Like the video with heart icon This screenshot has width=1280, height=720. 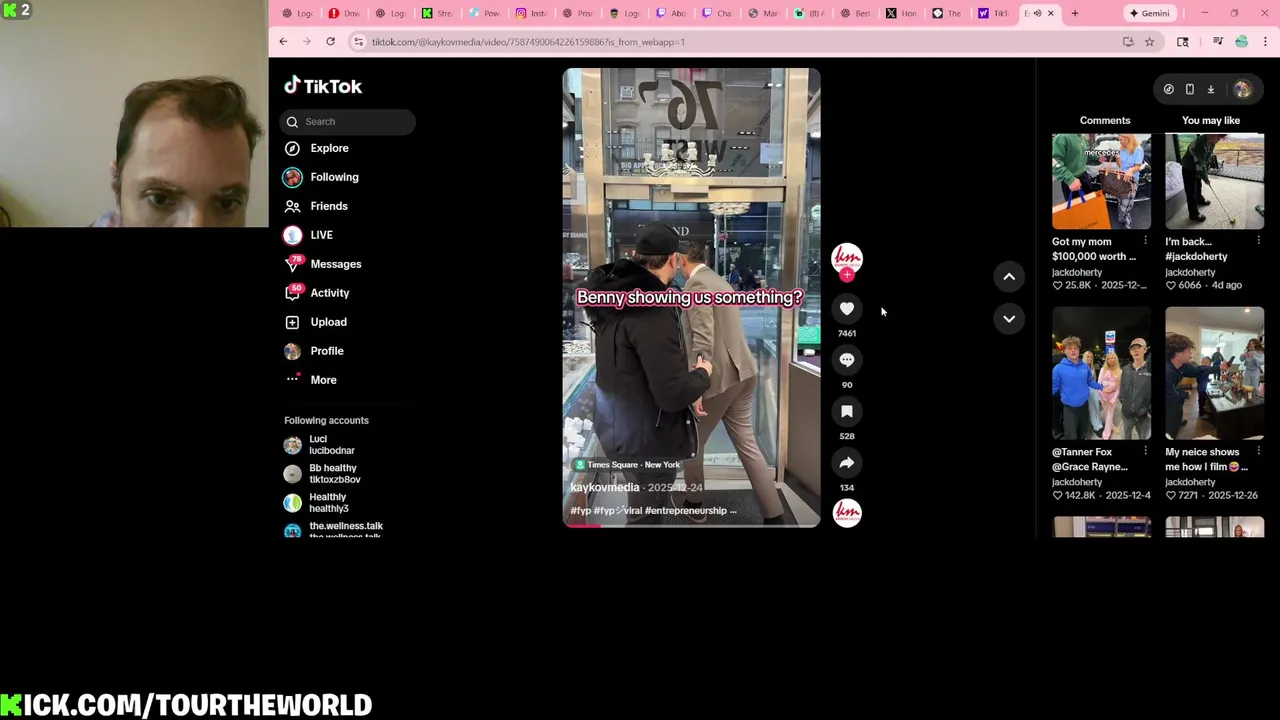tap(847, 309)
